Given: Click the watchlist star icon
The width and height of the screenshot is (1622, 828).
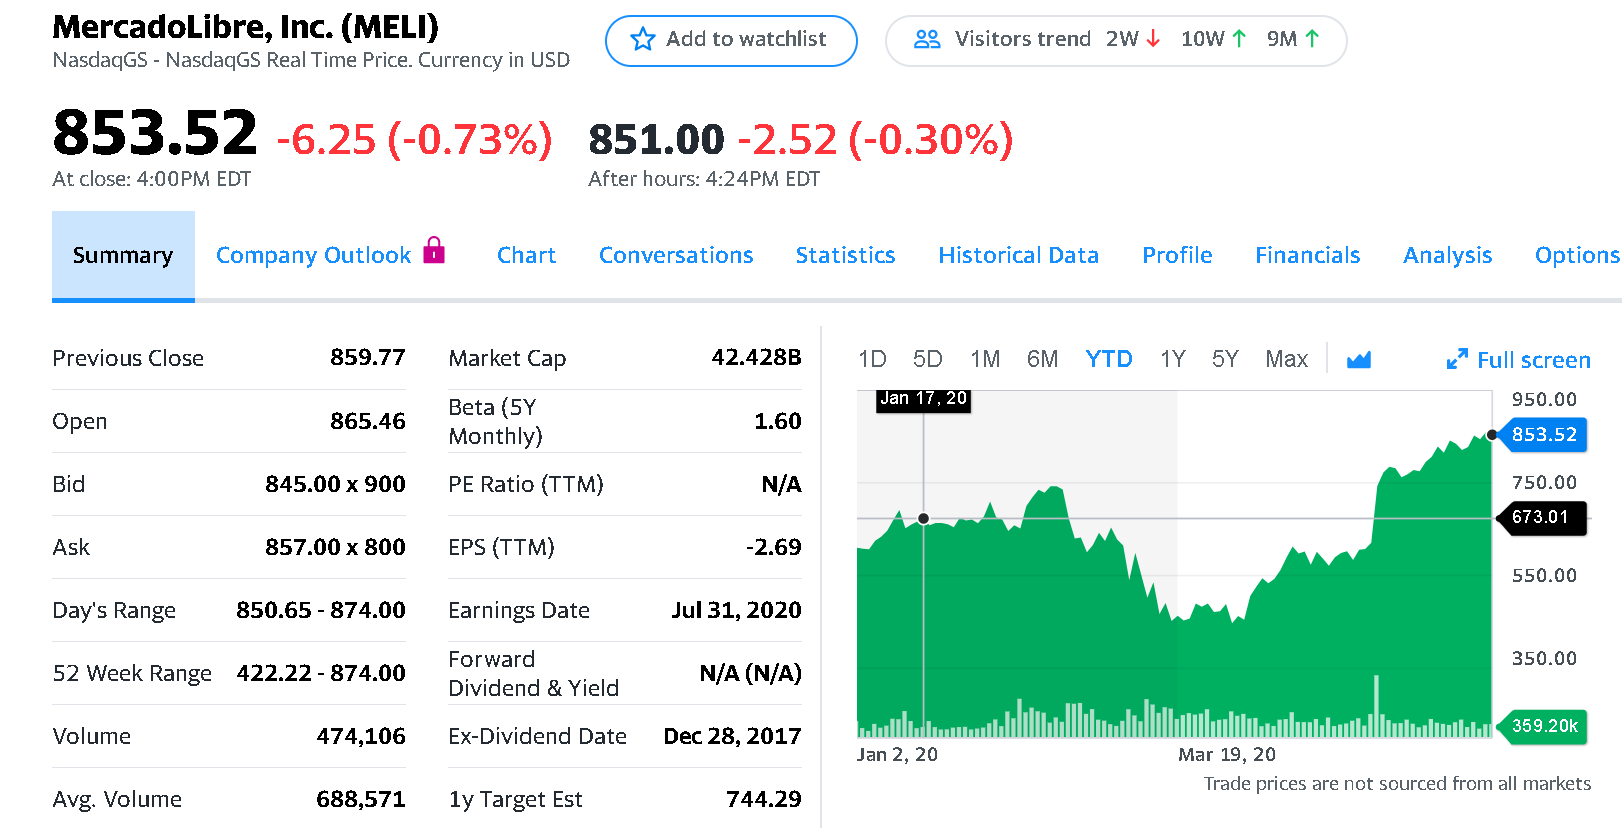Looking at the screenshot, I should [x=643, y=40].
